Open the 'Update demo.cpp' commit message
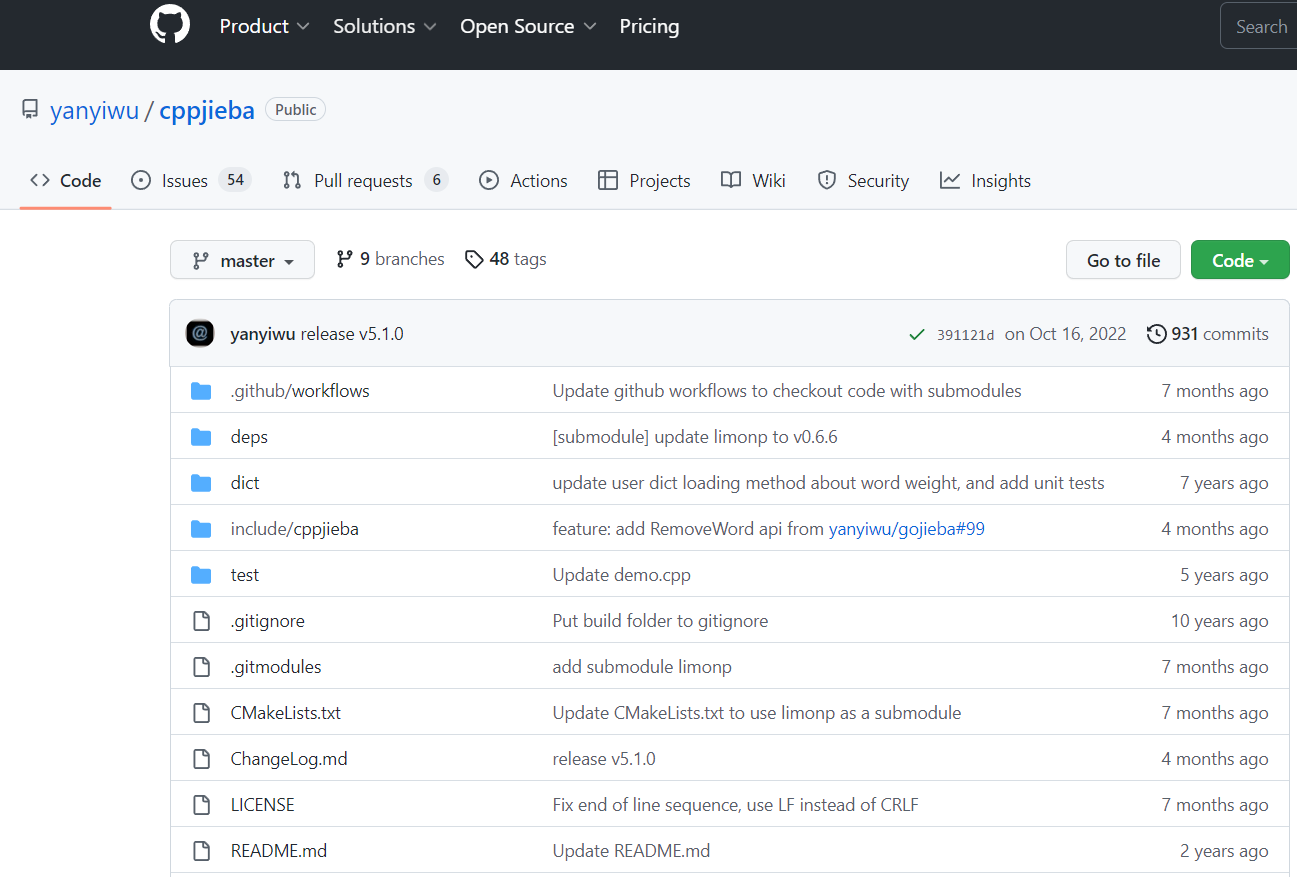 [x=622, y=575]
